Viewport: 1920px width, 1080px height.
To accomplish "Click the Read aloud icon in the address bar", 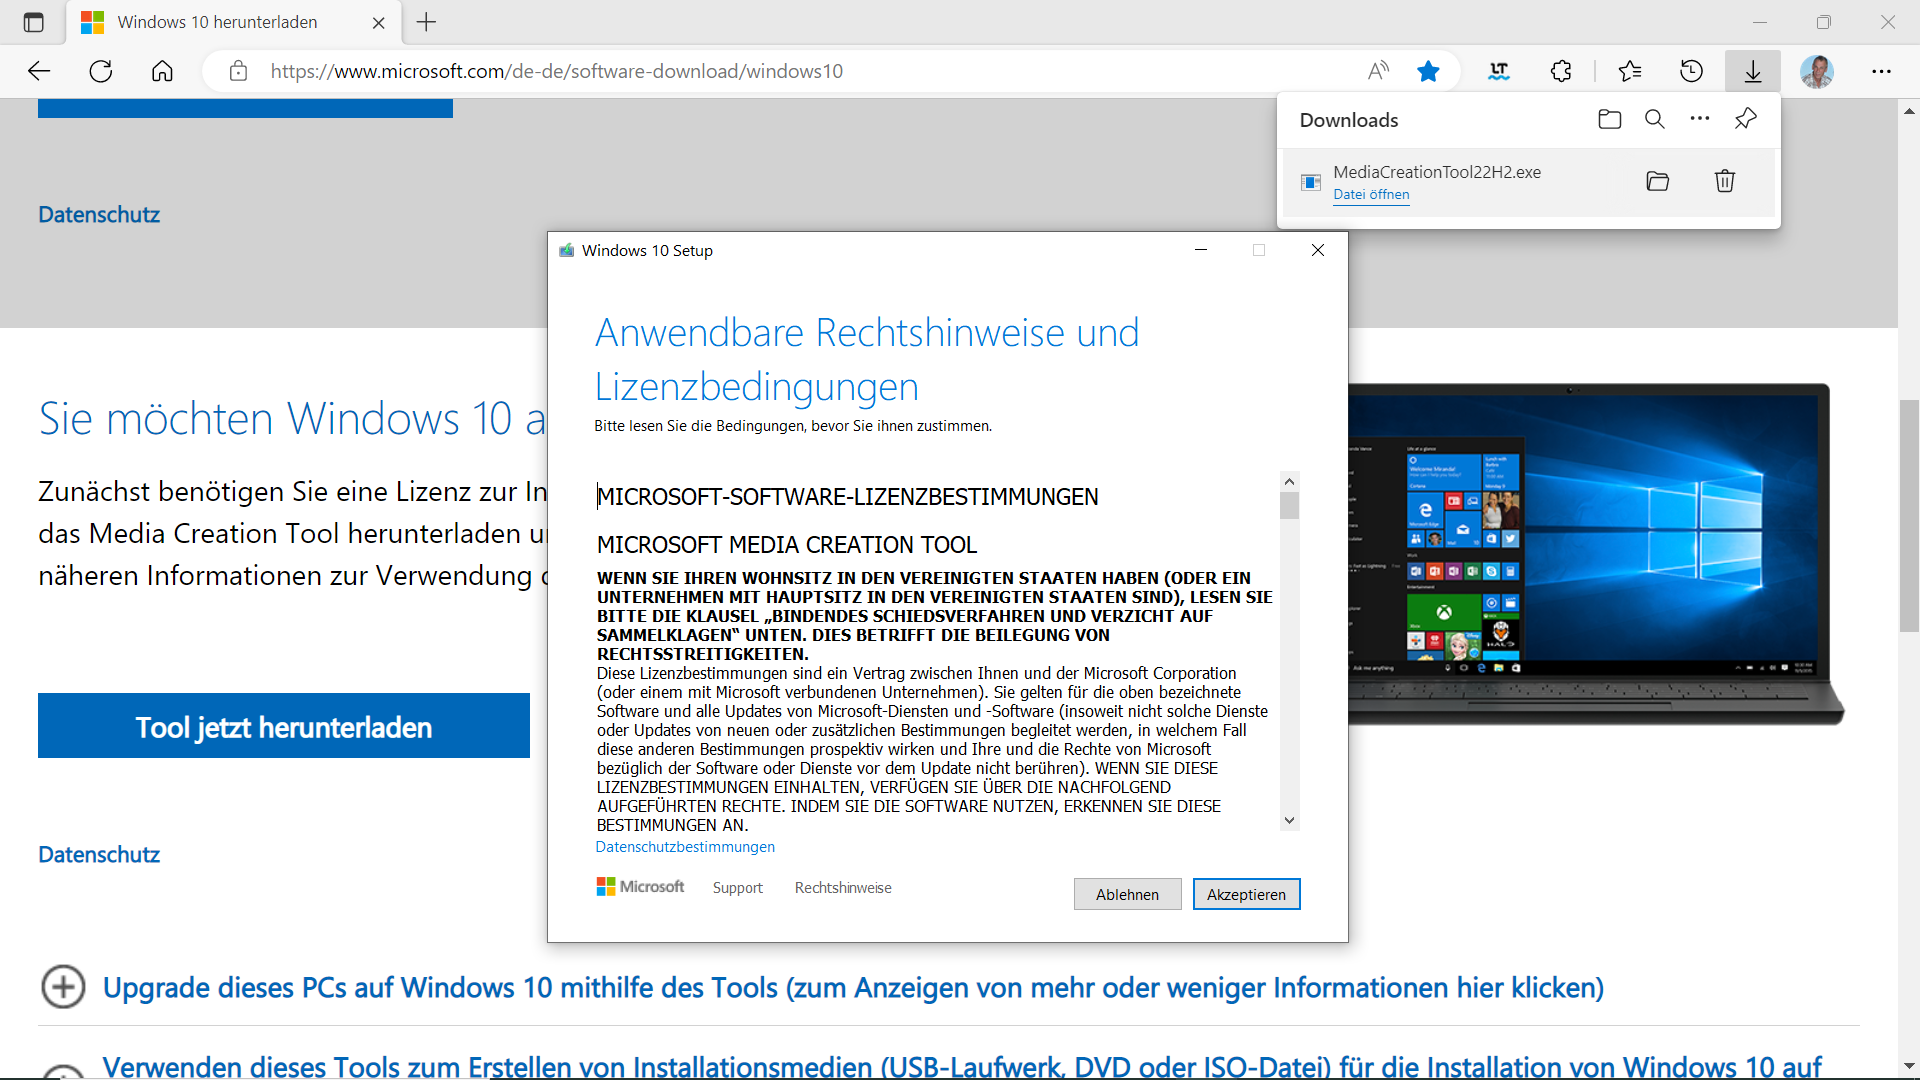I will pos(1378,71).
